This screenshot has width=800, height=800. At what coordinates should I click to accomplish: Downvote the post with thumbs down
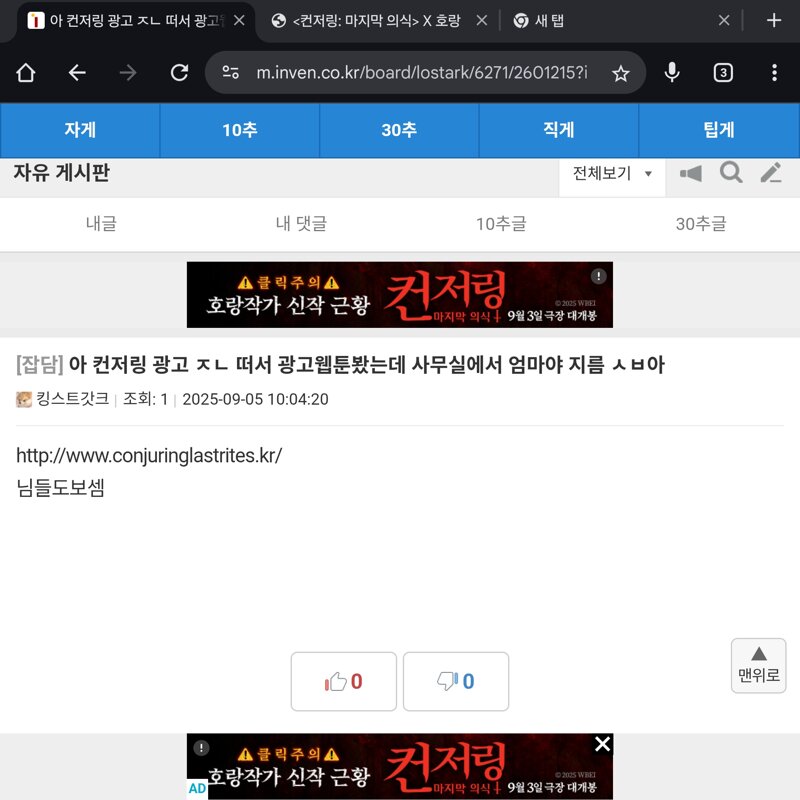click(456, 681)
